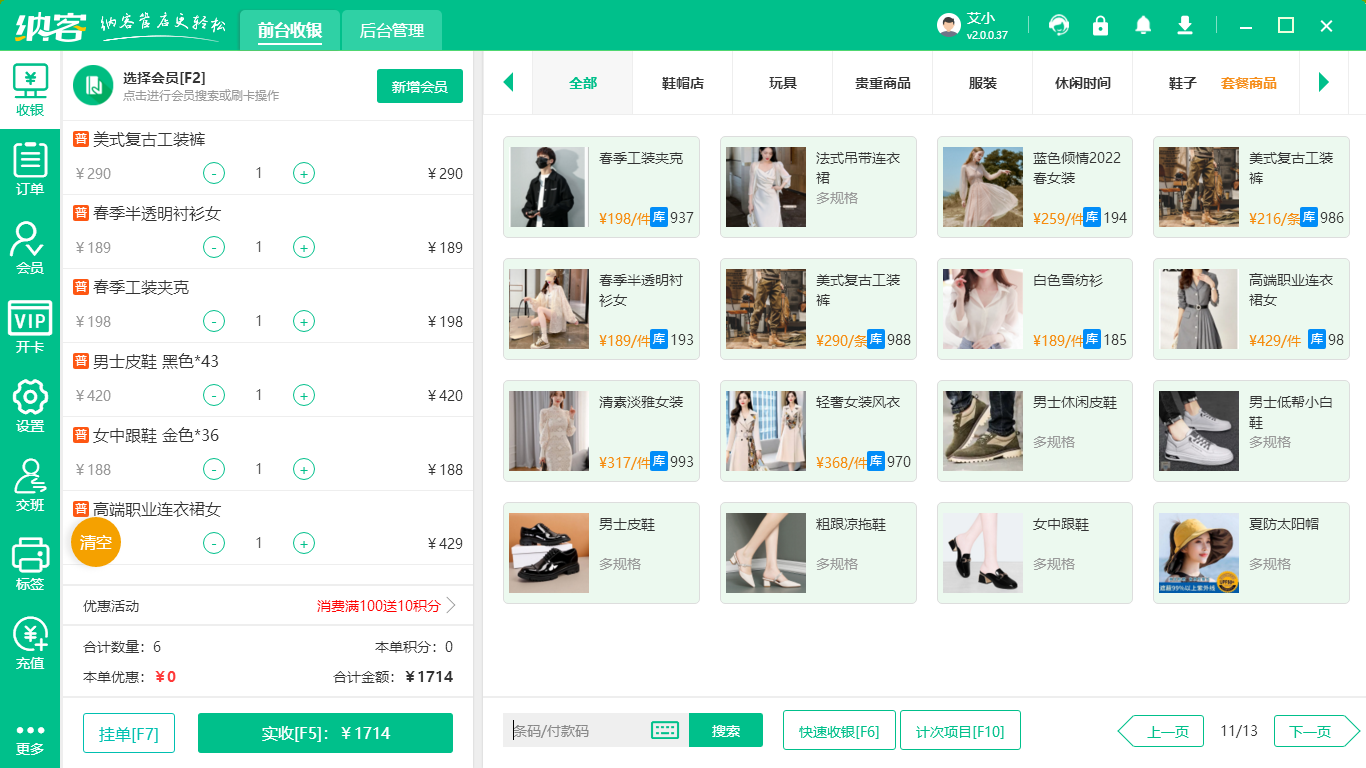Decrease quantity of 男士皮鞋 黑色*43
Image resolution: width=1366 pixels, height=768 pixels.
point(214,395)
